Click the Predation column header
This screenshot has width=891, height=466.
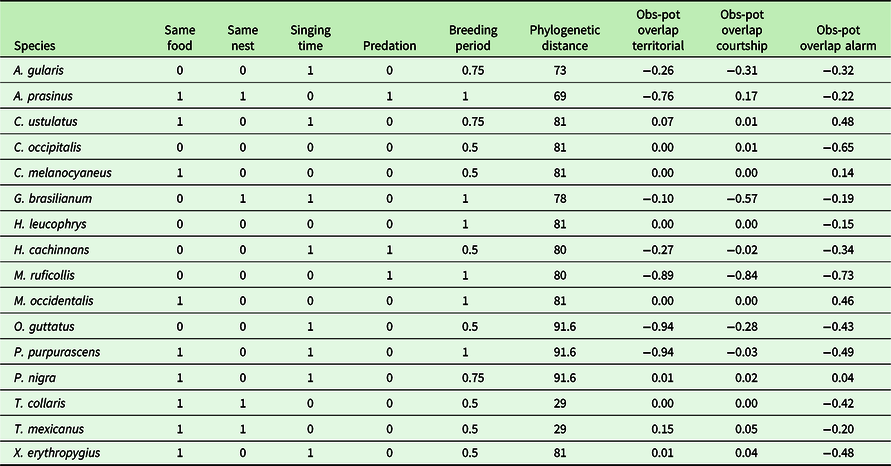click(389, 46)
